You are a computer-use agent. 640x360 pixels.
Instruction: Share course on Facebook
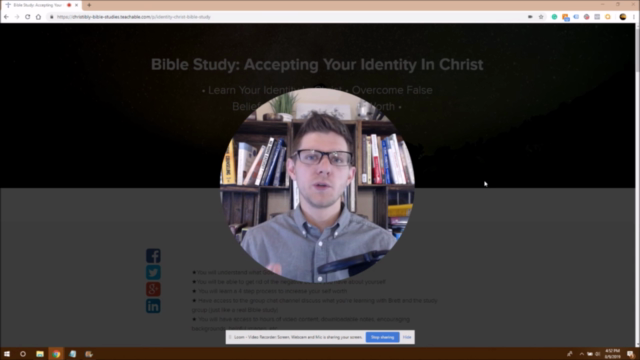pos(153,256)
